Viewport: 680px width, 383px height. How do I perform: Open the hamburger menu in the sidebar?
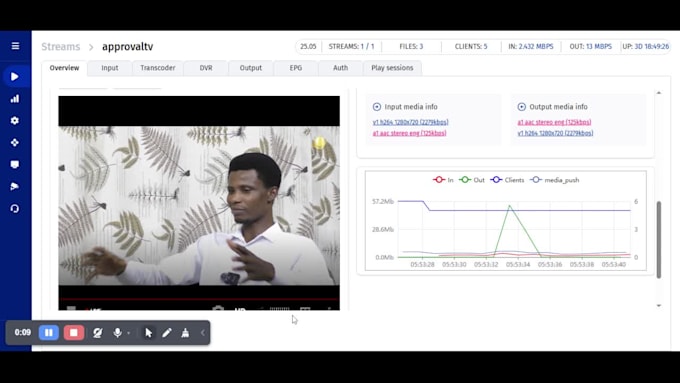pyautogui.click(x=15, y=46)
